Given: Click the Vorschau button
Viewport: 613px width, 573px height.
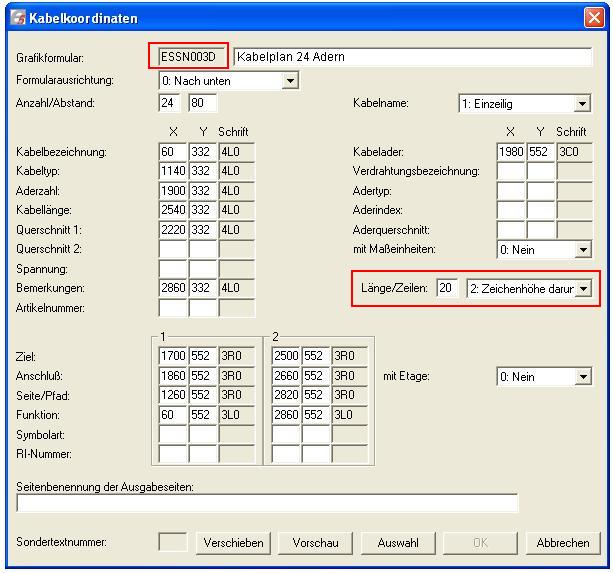Looking at the screenshot, I should 315,543.
